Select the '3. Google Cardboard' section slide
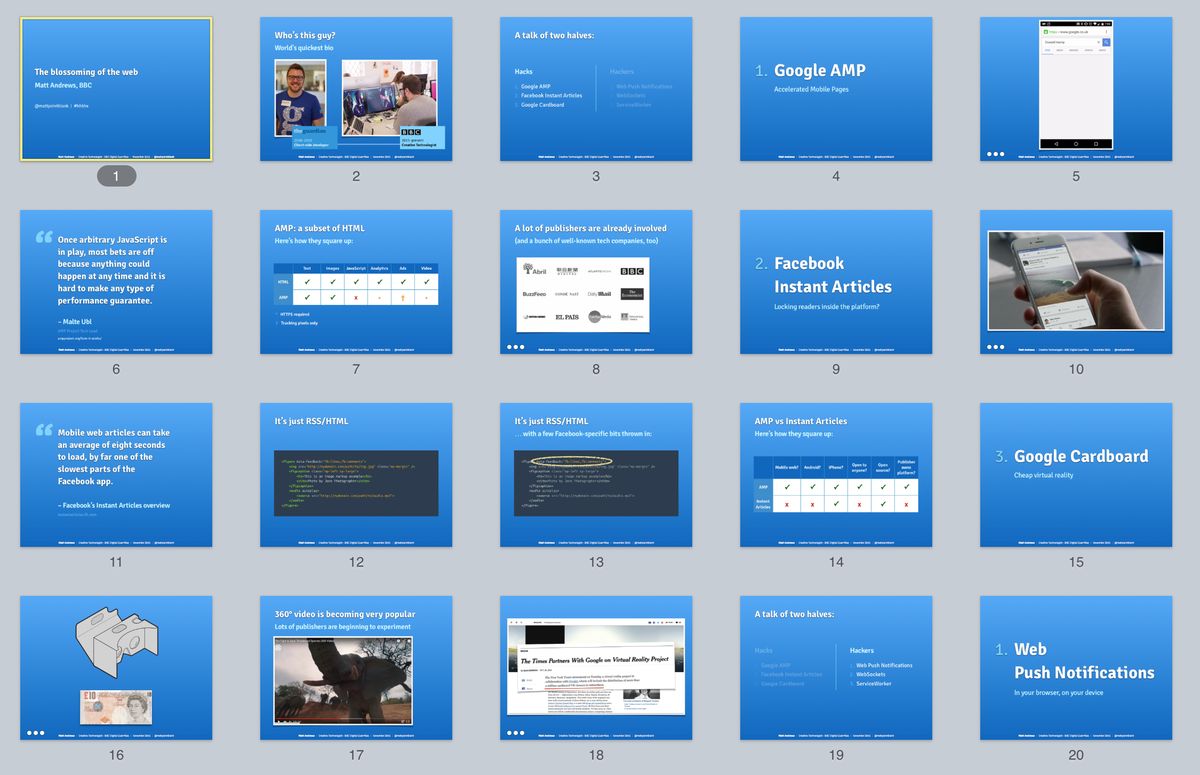The image size is (1200, 775). pos(1076,474)
